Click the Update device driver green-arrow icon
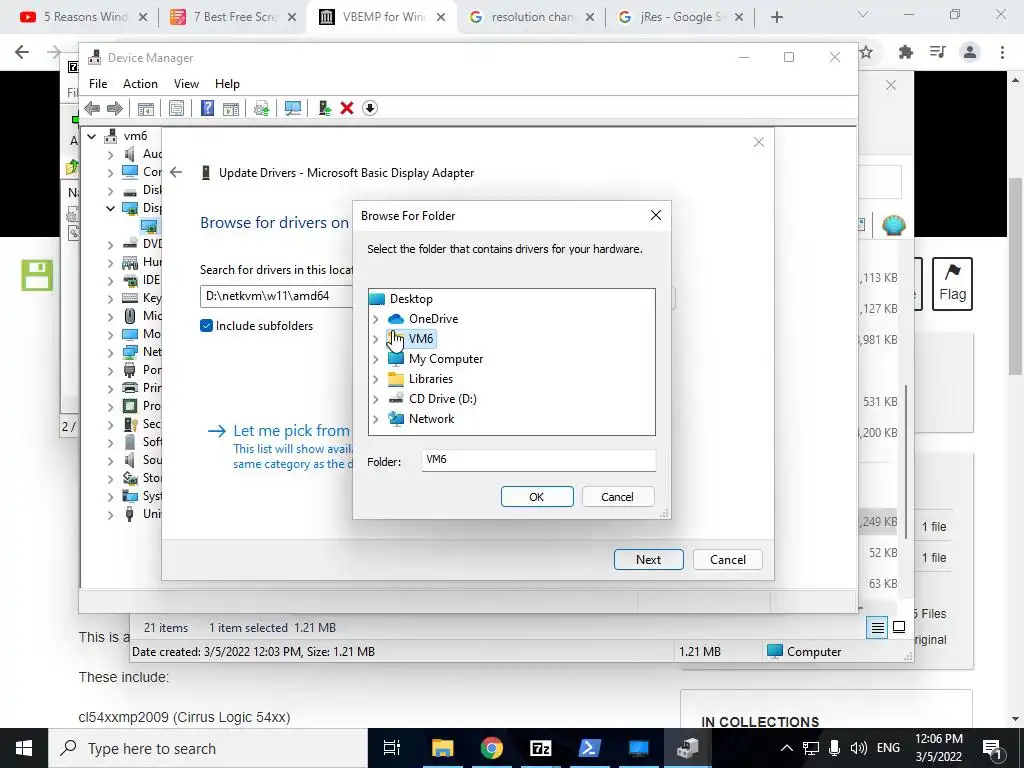This screenshot has height=768, width=1024. 324,108
